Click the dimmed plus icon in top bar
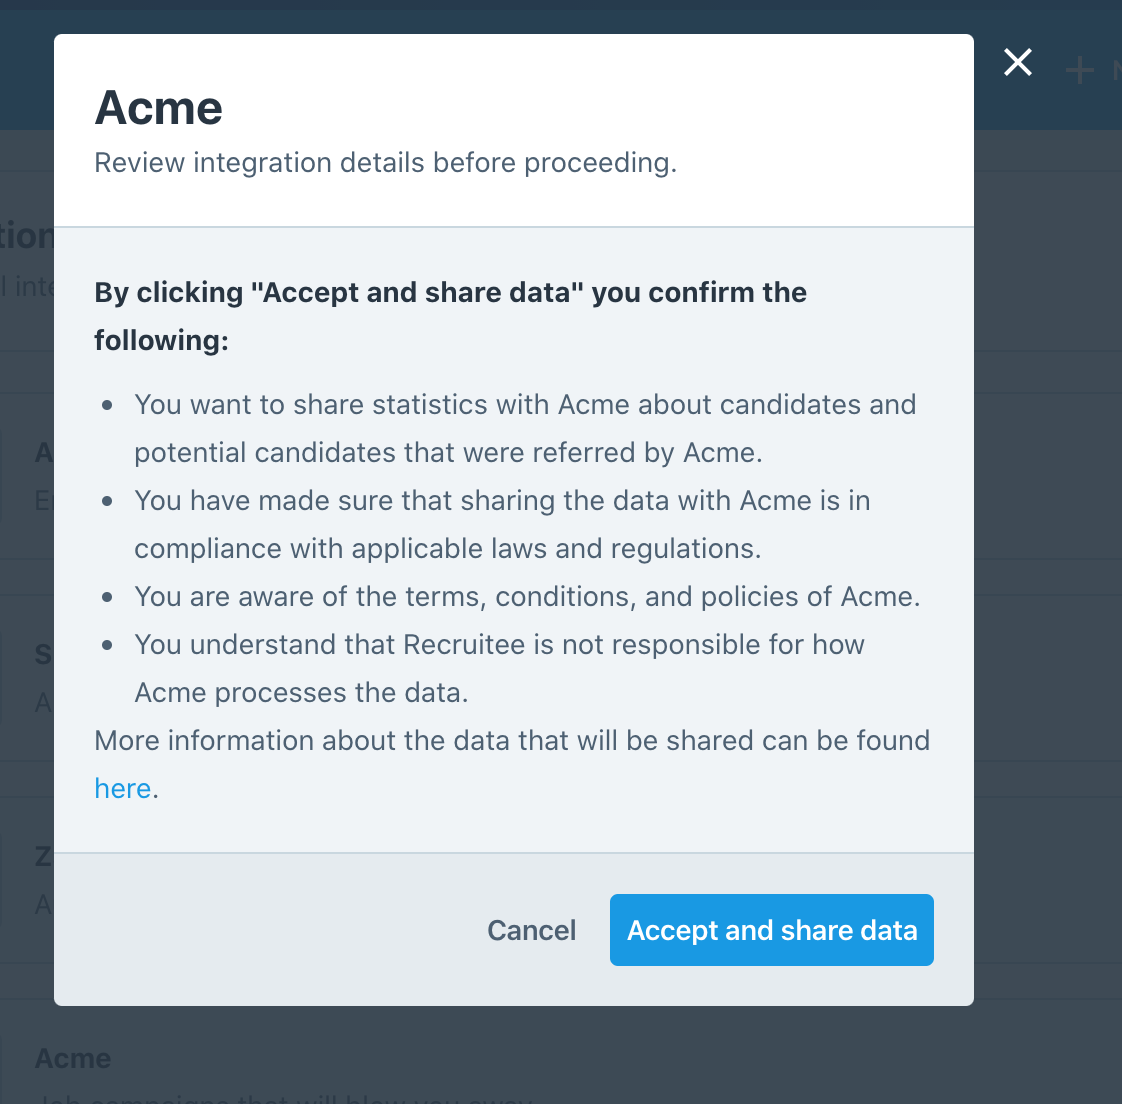 point(1079,70)
